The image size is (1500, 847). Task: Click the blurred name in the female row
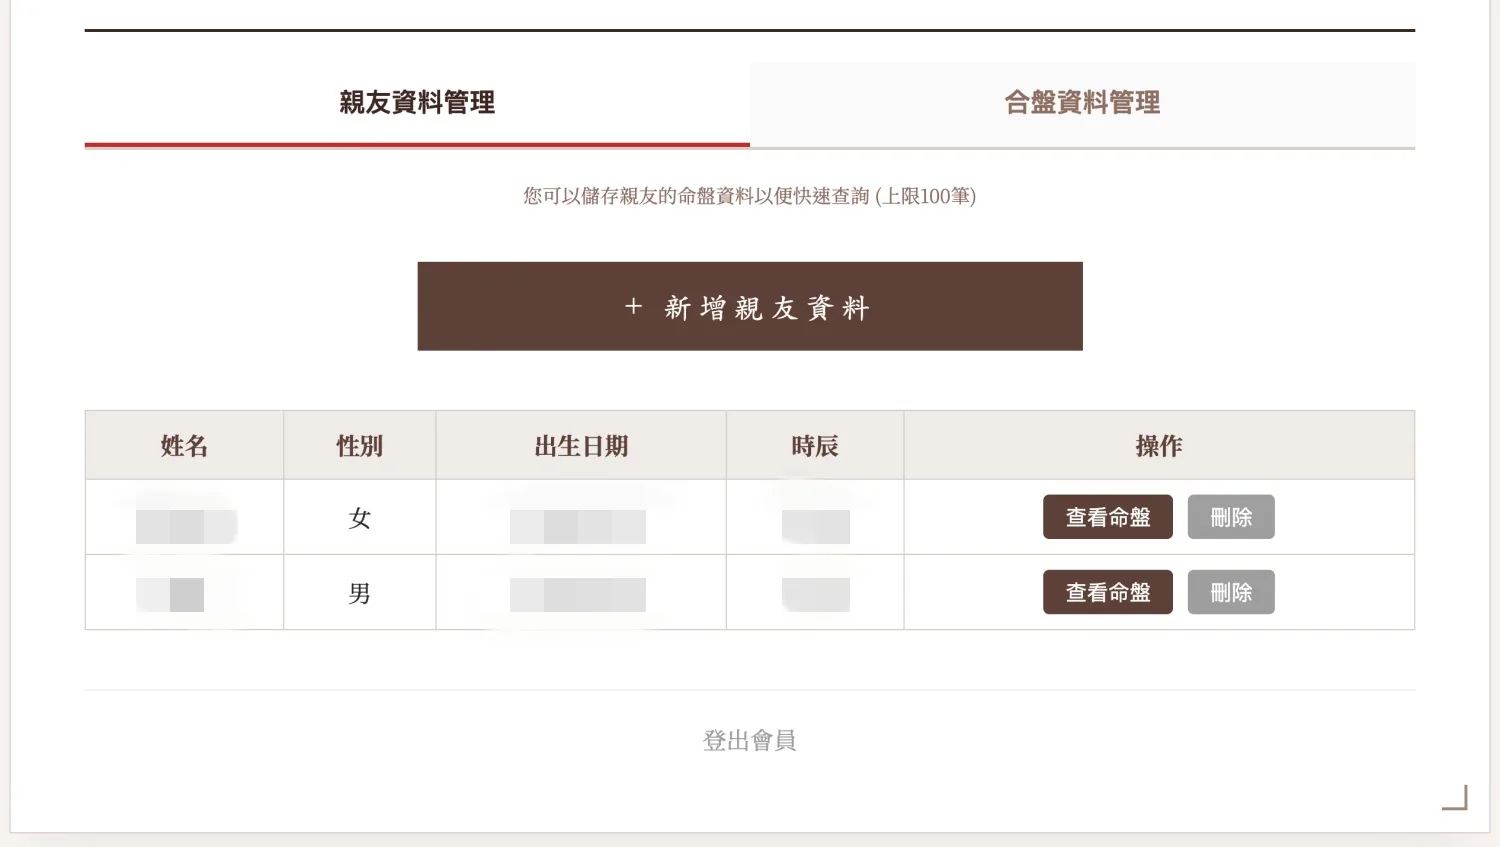coord(185,525)
